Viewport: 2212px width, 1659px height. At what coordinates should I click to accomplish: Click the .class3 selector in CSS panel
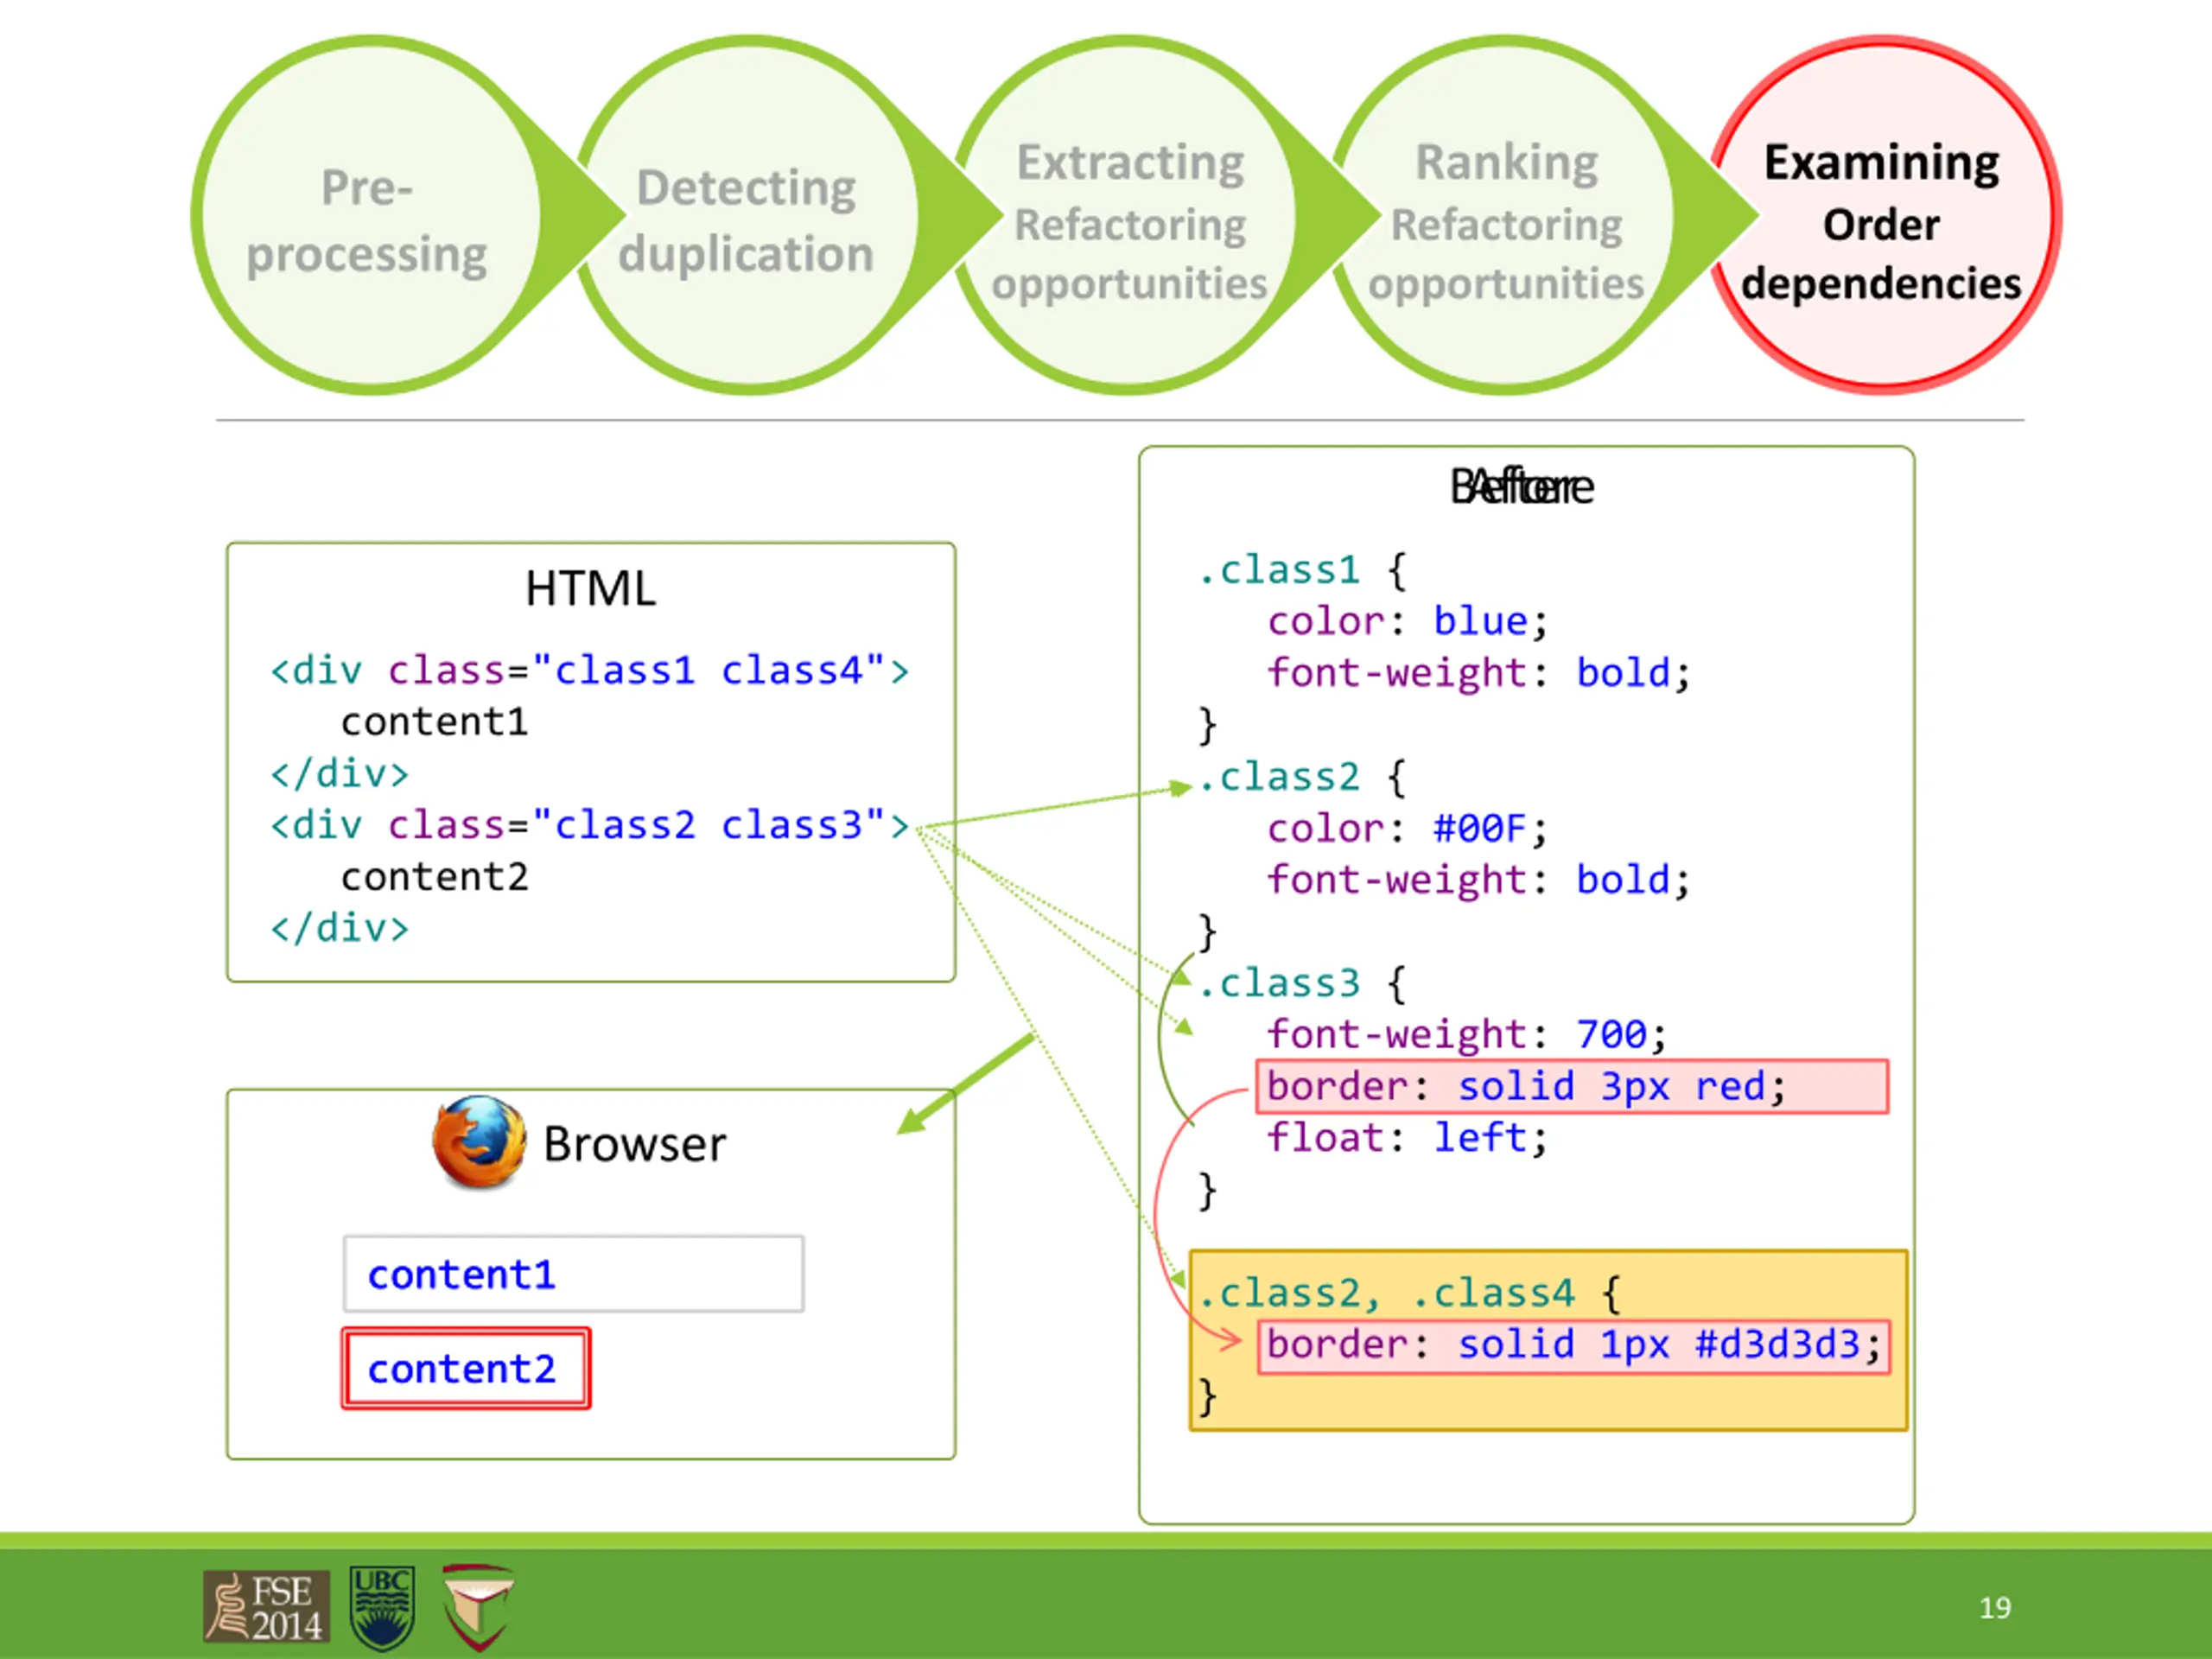click(1279, 983)
